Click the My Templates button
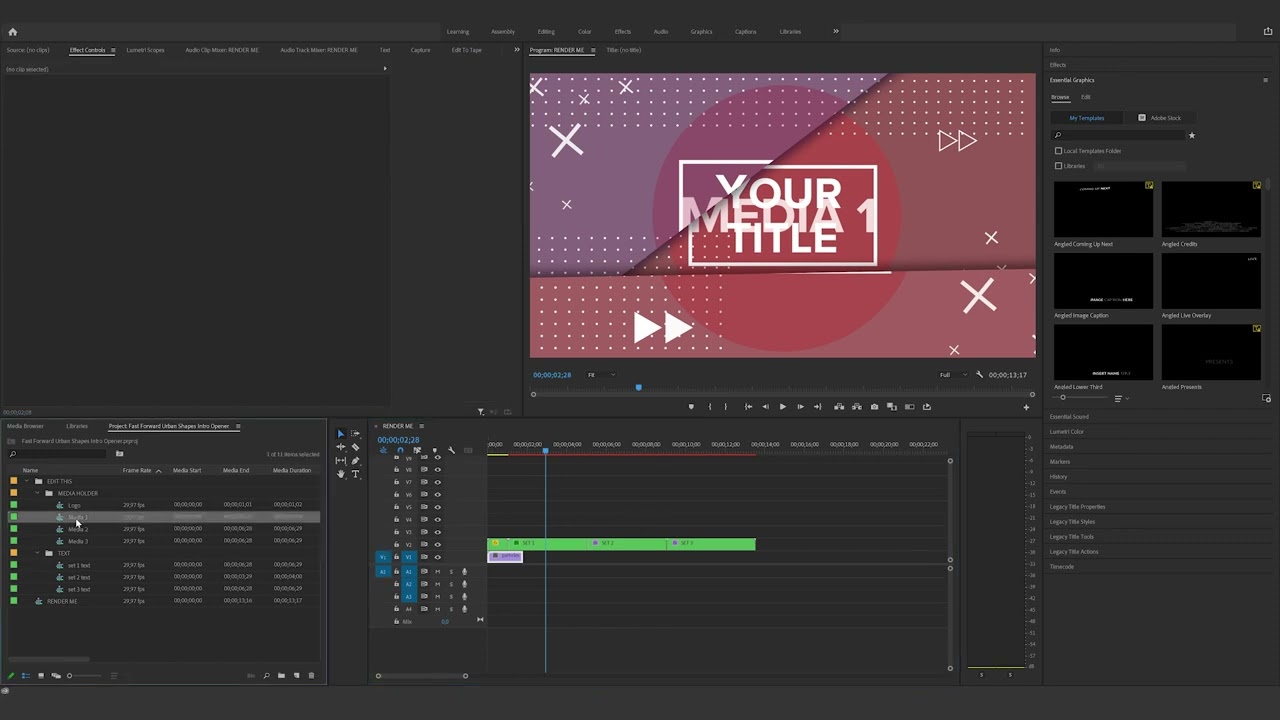This screenshot has width=1280, height=720. (x=1087, y=118)
